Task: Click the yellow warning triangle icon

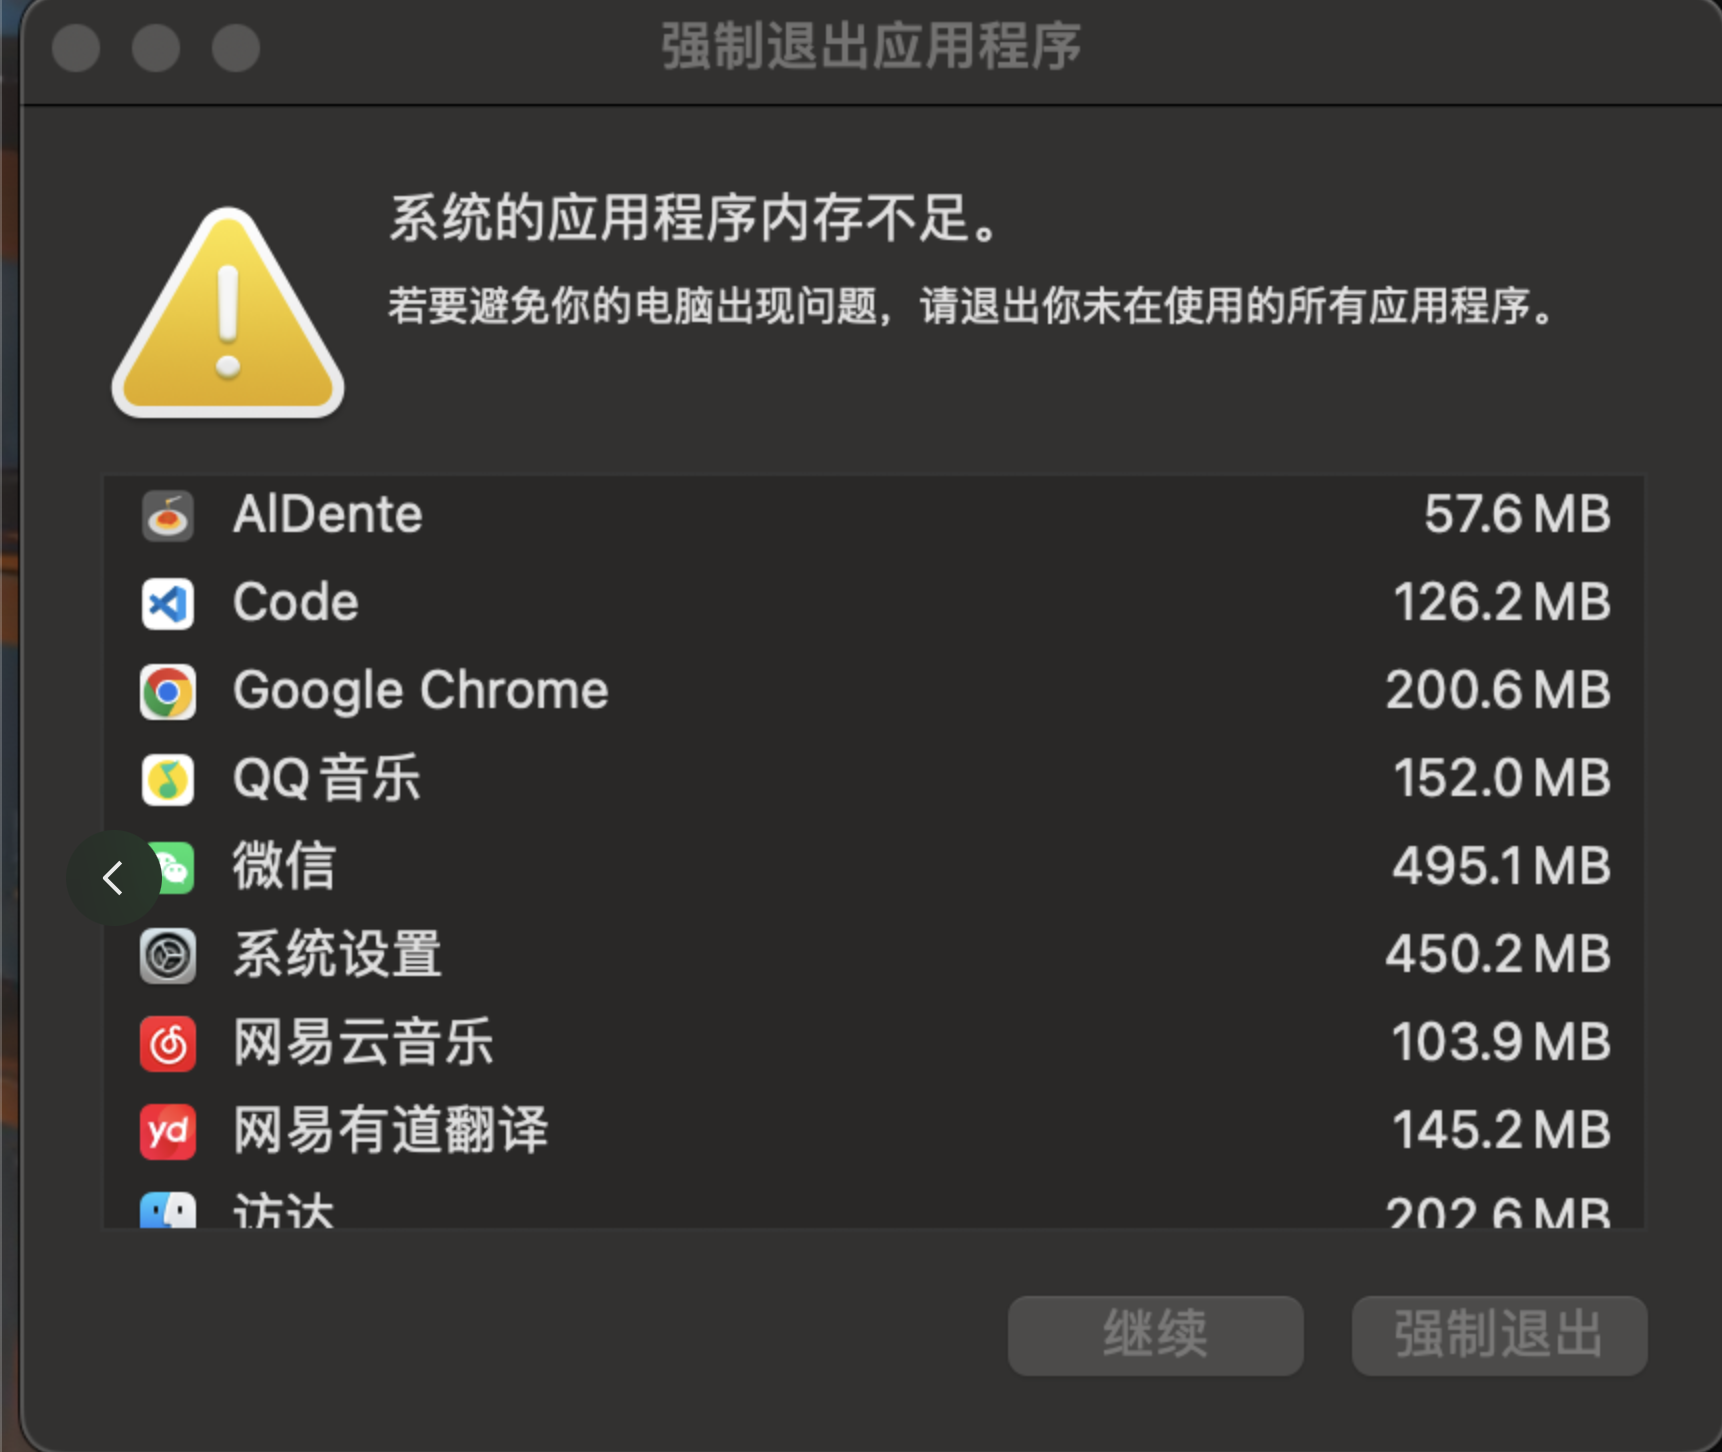Action: click(x=228, y=314)
